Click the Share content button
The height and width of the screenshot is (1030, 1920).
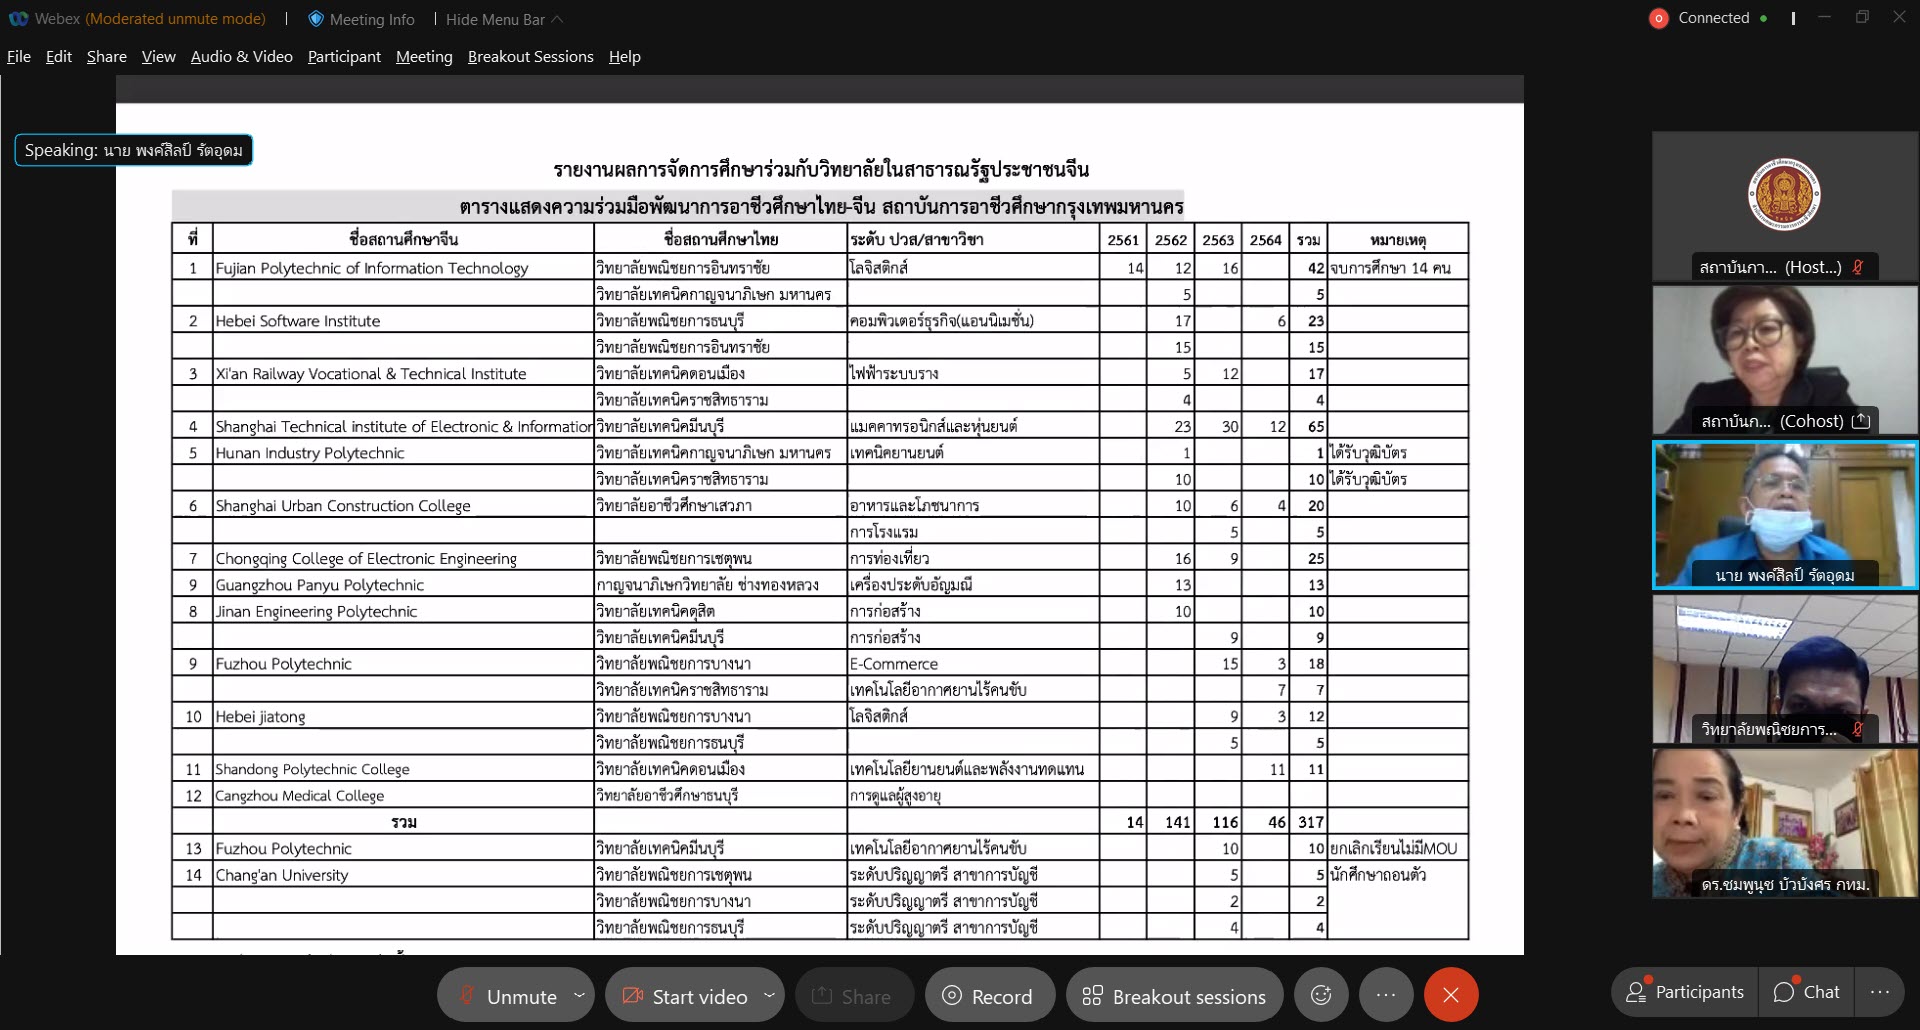pos(853,996)
